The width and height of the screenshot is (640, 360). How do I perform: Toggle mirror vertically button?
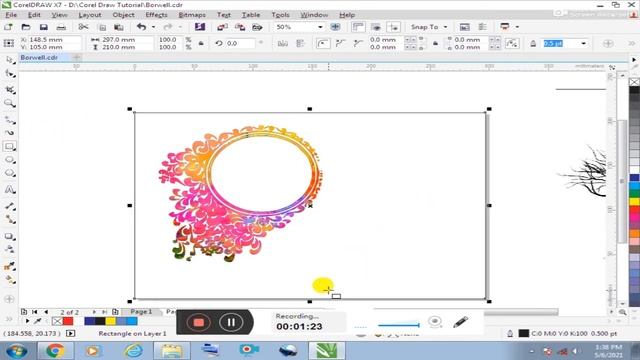tap(300, 43)
